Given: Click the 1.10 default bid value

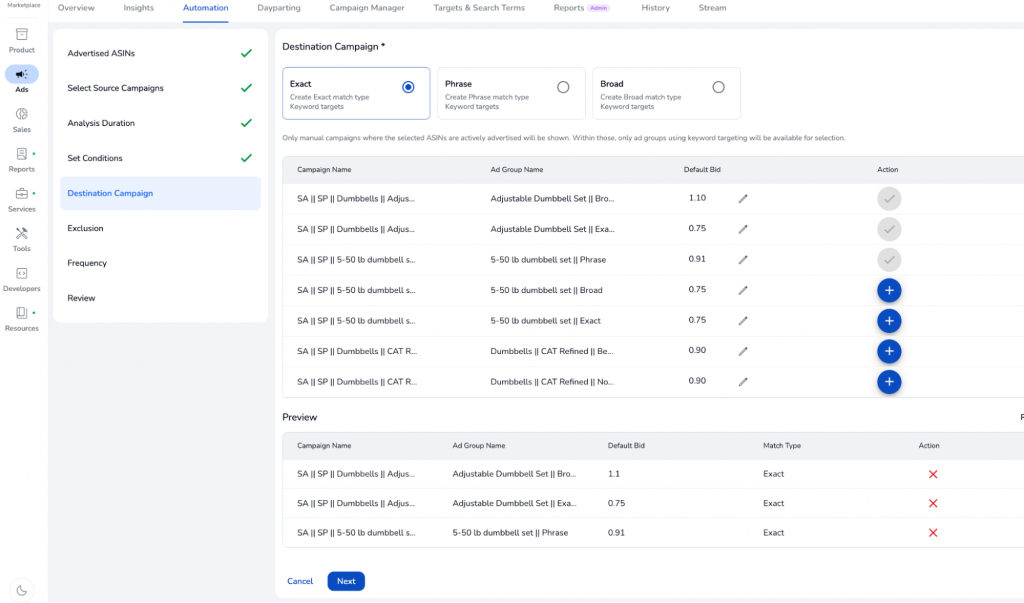Looking at the screenshot, I should (x=697, y=198).
